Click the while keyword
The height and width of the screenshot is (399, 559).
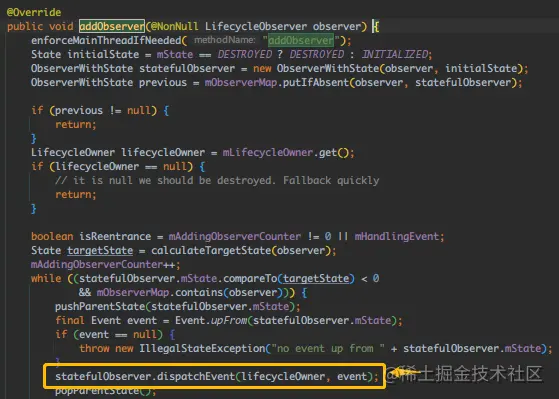[x=46, y=278]
